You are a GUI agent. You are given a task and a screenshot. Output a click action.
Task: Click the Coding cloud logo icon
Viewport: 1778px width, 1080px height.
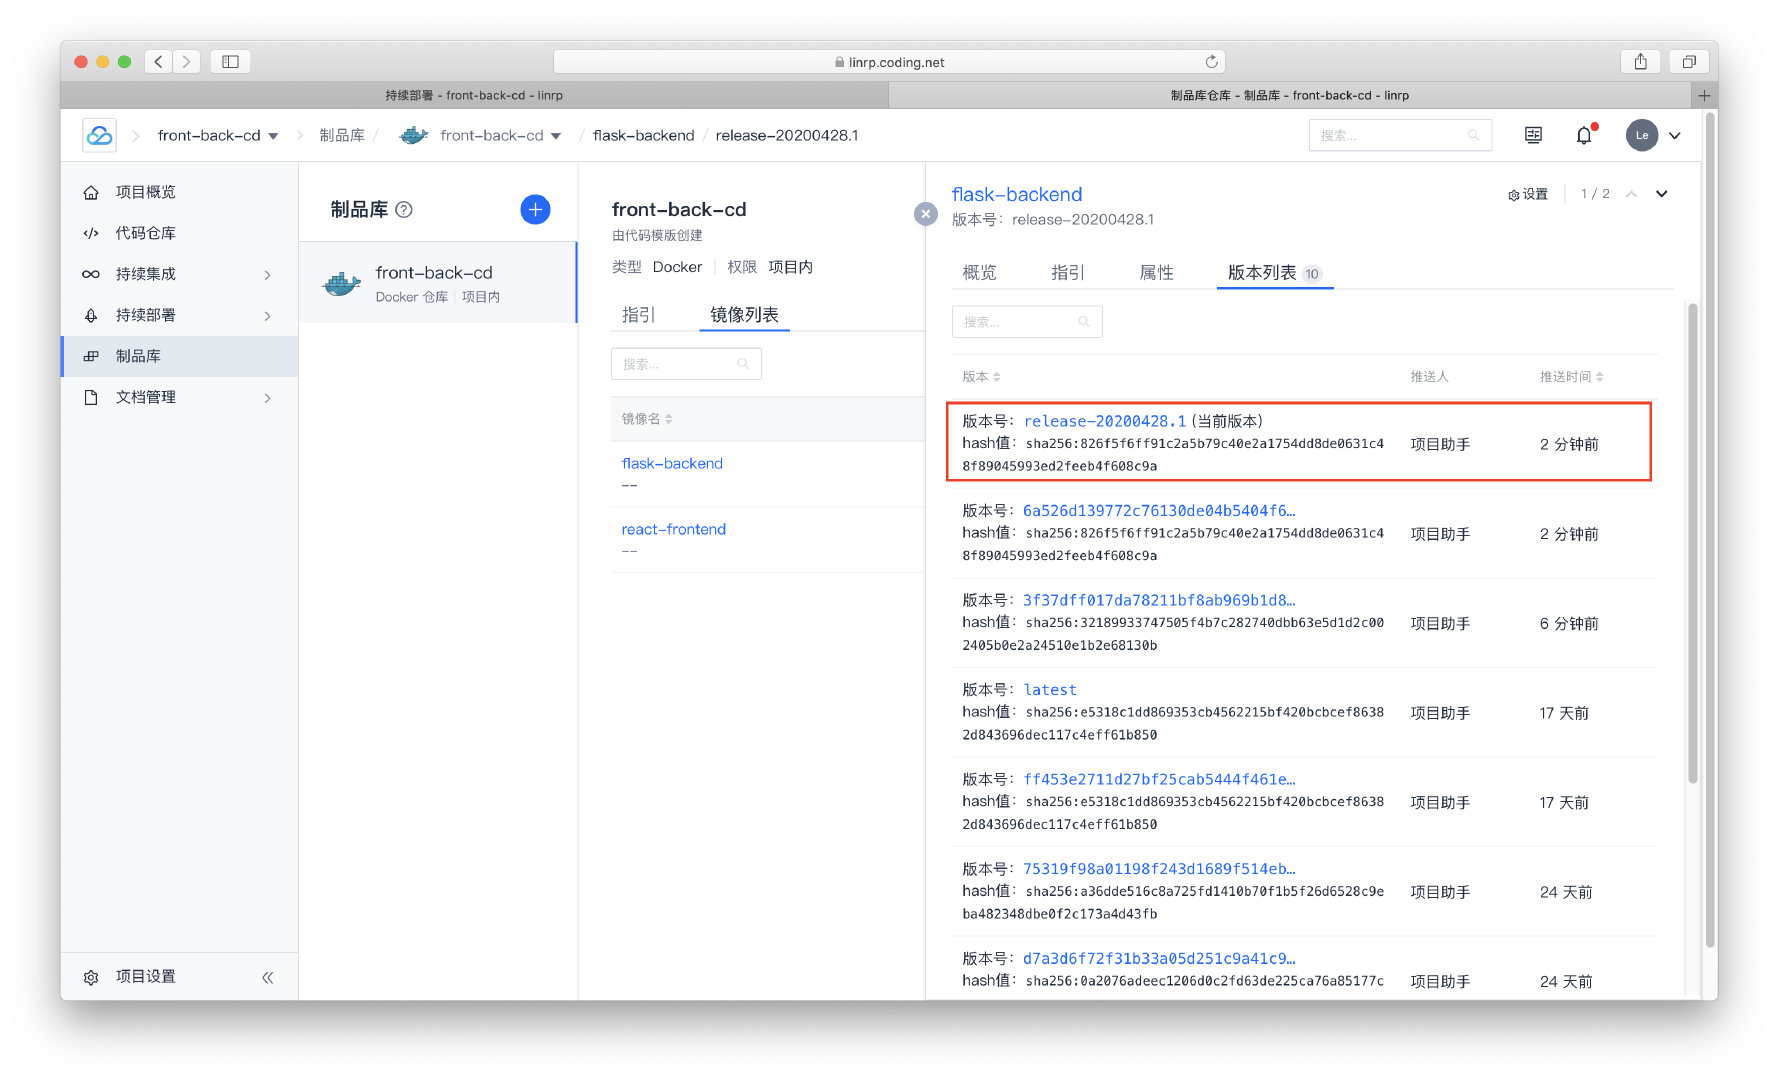[100, 135]
